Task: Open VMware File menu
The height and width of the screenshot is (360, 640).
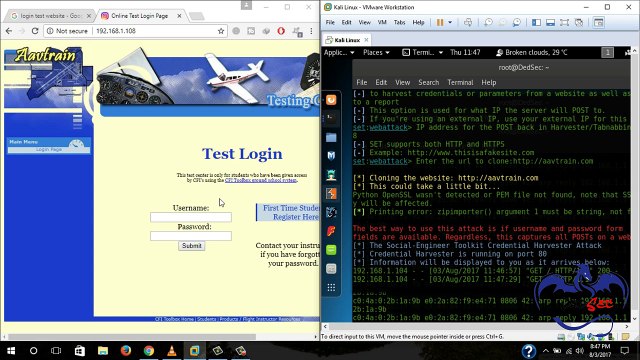Action: (330, 22)
